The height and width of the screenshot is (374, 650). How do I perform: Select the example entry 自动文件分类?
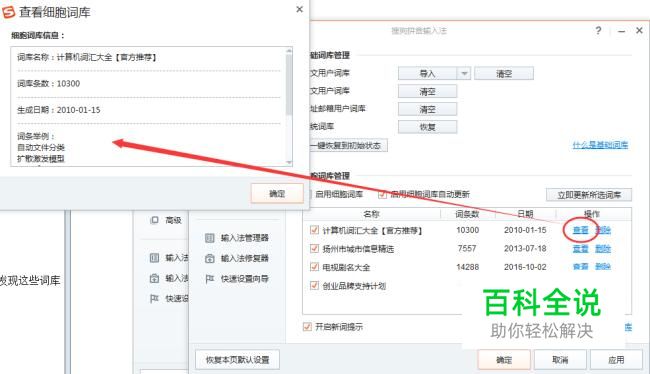(x=41, y=147)
